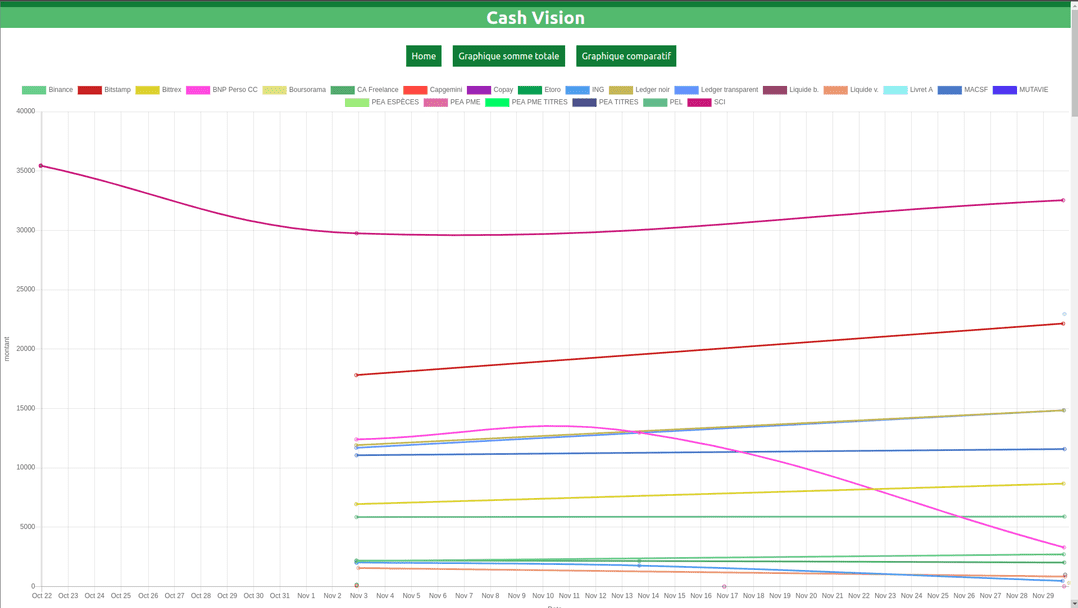Screen dimensions: 1078x608
Task: Toggle MUTAVIE legend entry
Action: pyautogui.click(x=1020, y=90)
